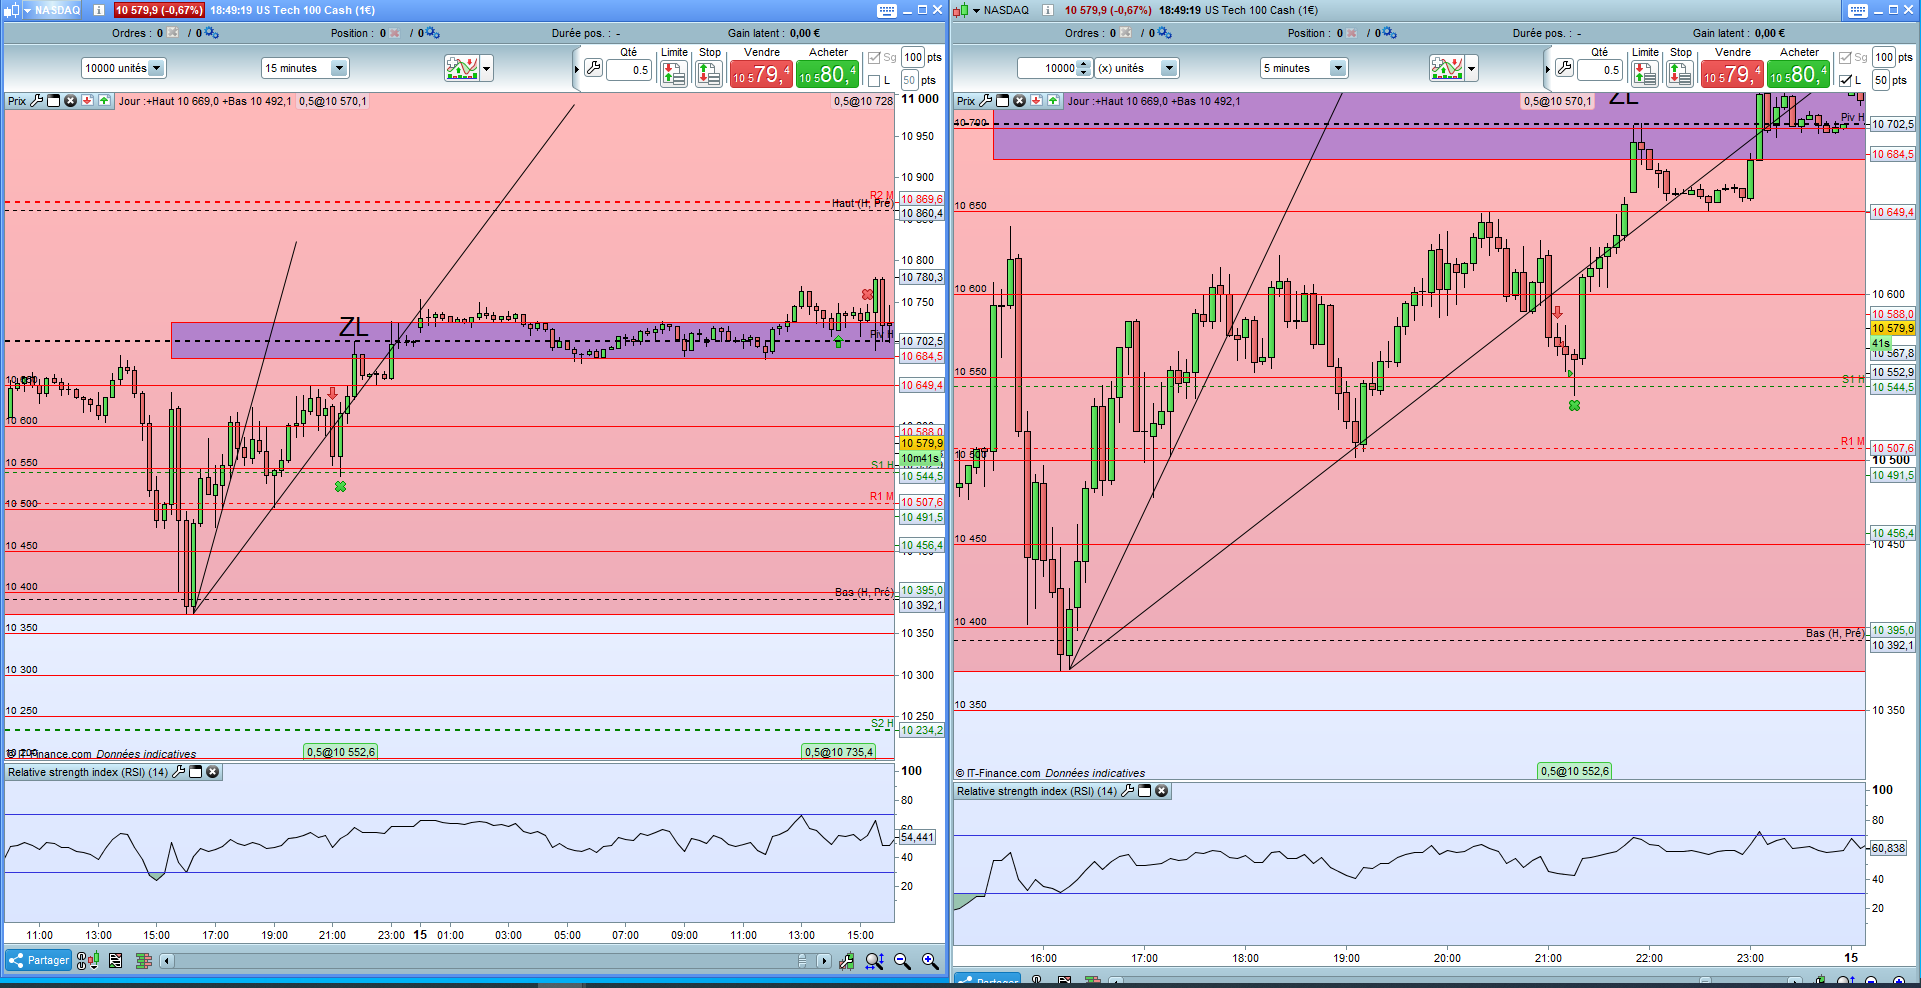Click Vendre sell button in right window
1921x988 pixels.
(1732, 74)
